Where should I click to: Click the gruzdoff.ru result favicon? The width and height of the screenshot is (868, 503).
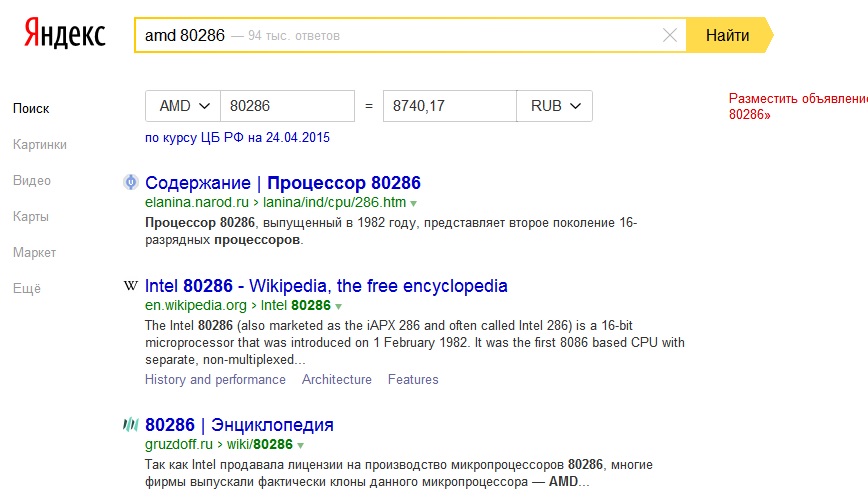point(131,424)
